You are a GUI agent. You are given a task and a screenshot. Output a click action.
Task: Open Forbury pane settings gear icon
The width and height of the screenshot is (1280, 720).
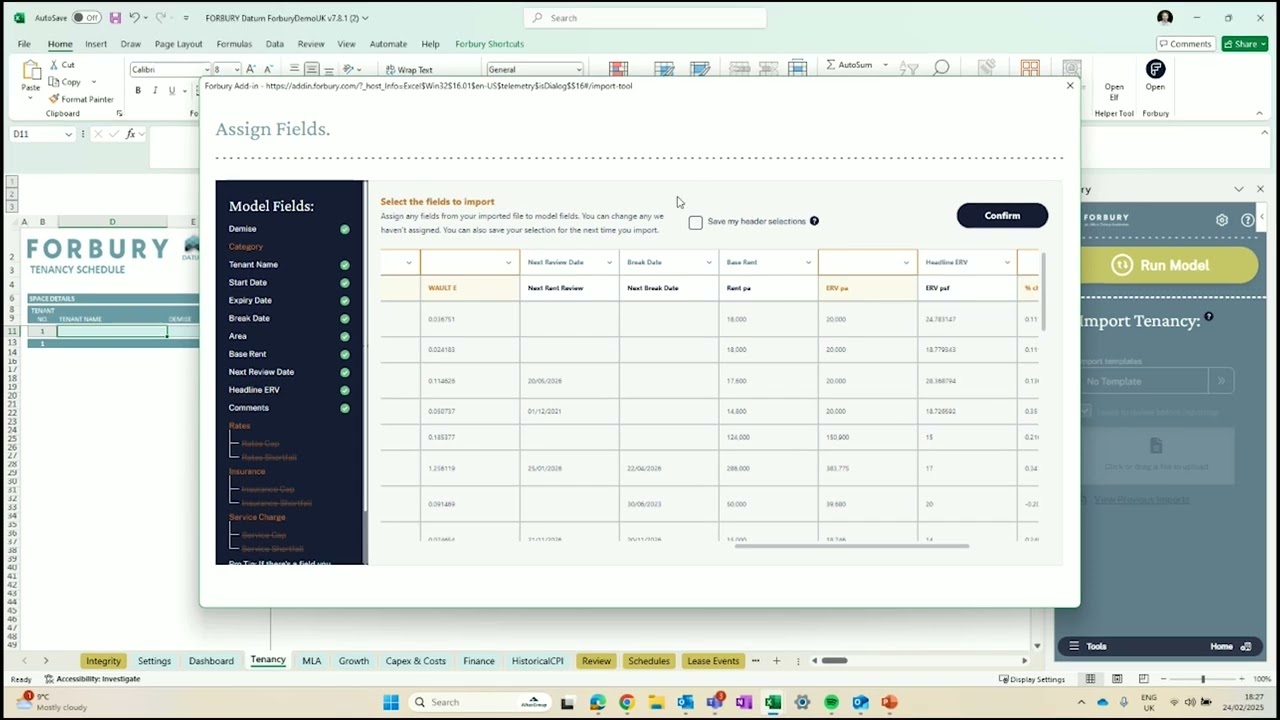[x=1222, y=220]
